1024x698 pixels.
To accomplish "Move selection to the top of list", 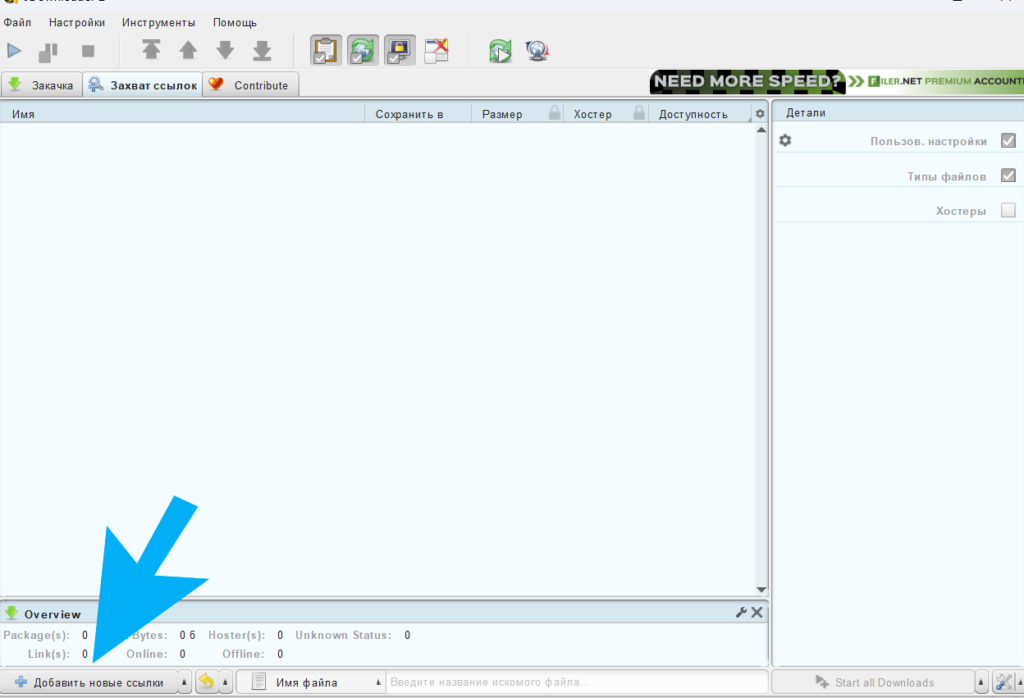I will pyautogui.click(x=151, y=50).
